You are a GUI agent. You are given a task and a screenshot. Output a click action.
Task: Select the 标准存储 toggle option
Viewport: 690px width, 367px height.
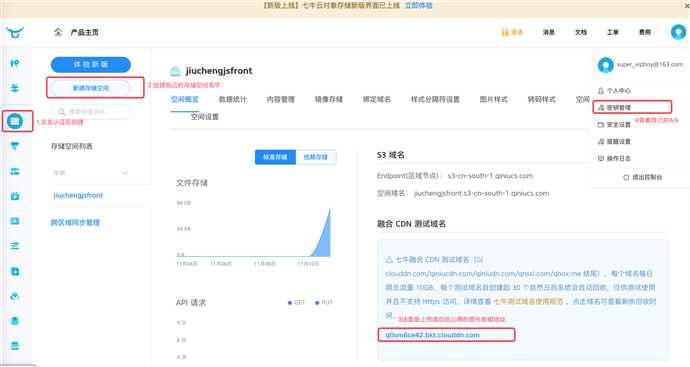tap(275, 157)
